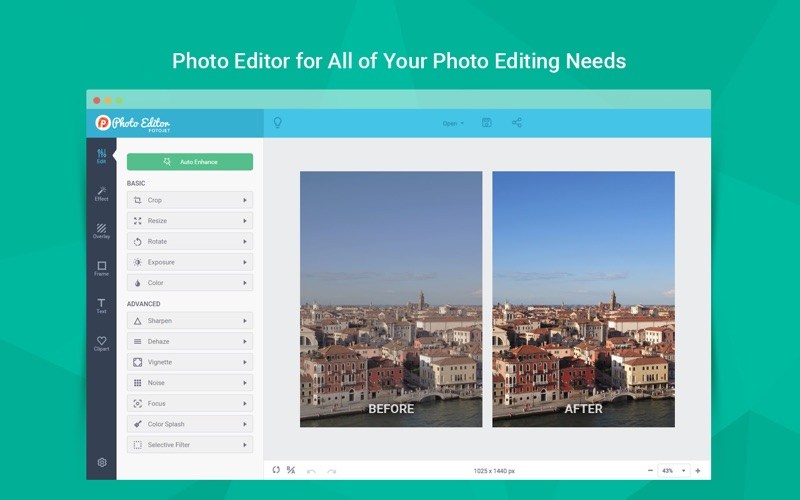The width and height of the screenshot is (800, 500).
Task: Click the lightbulb tips icon
Action: (x=278, y=123)
